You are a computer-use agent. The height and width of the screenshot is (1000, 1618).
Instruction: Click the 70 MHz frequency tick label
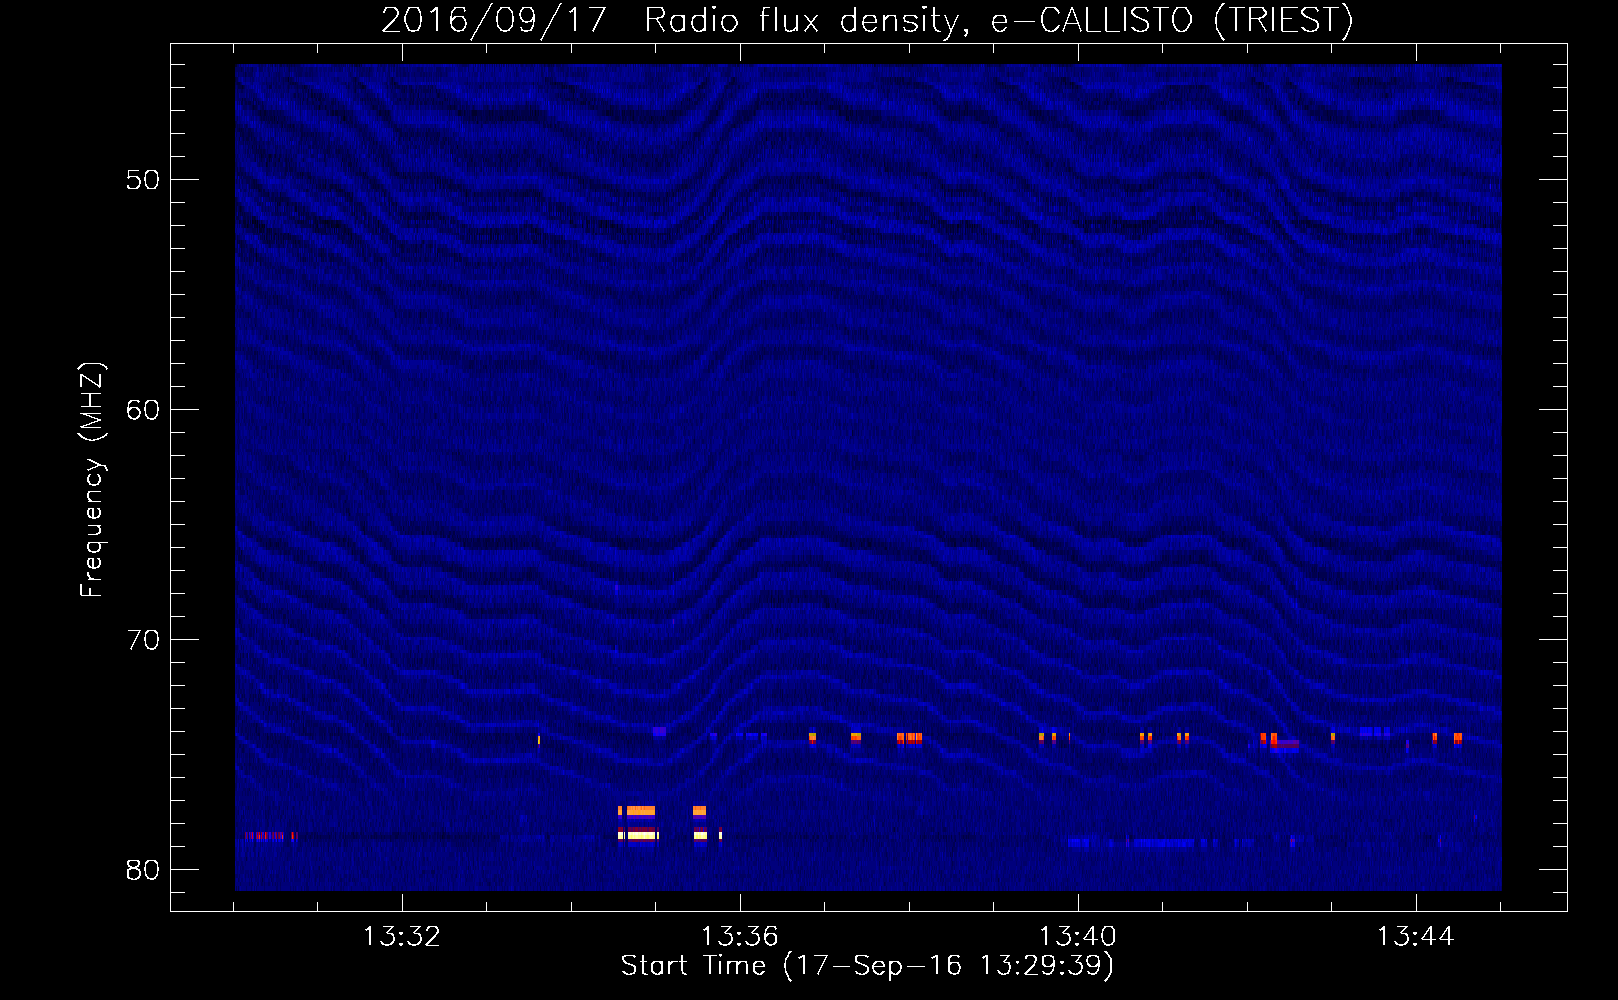pyautogui.click(x=143, y=640)
